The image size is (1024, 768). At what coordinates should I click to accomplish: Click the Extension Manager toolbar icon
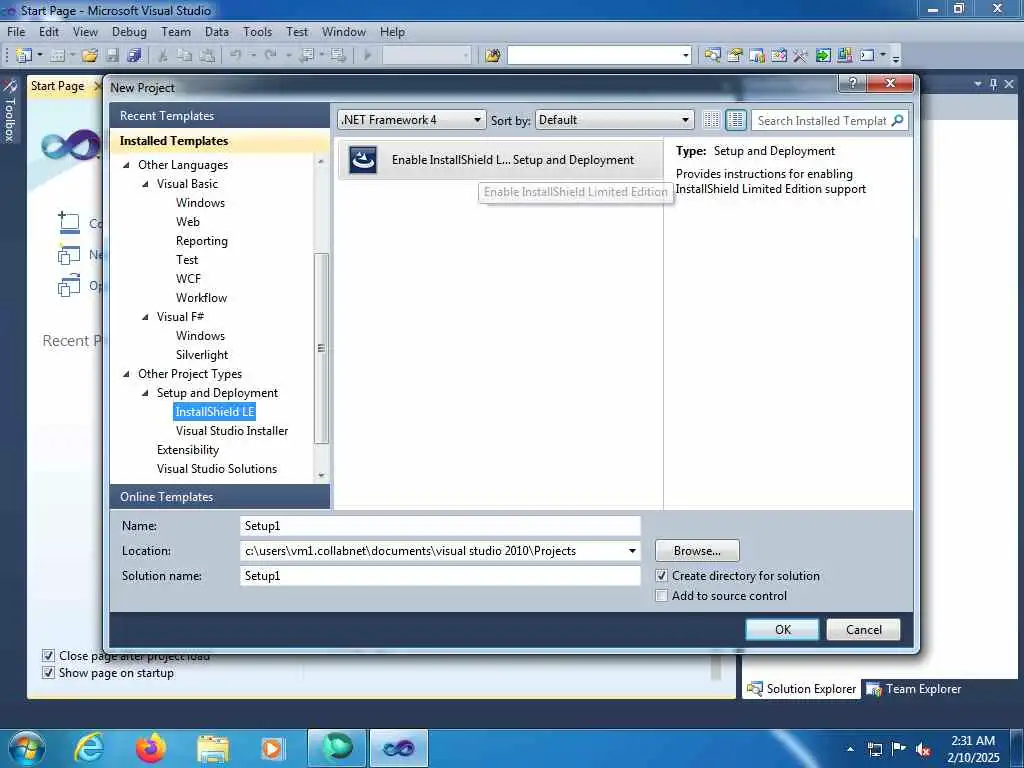844,56
